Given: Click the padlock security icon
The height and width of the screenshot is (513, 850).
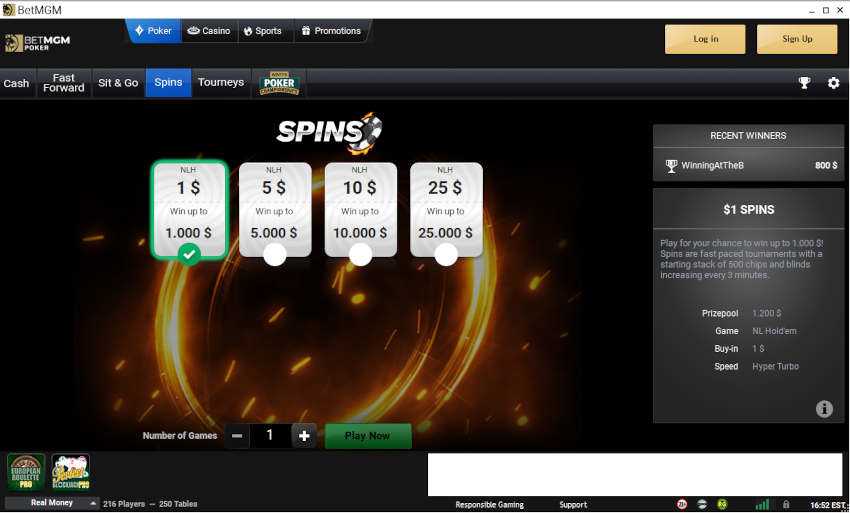Looking at the screenshot, I should point(786,504).
